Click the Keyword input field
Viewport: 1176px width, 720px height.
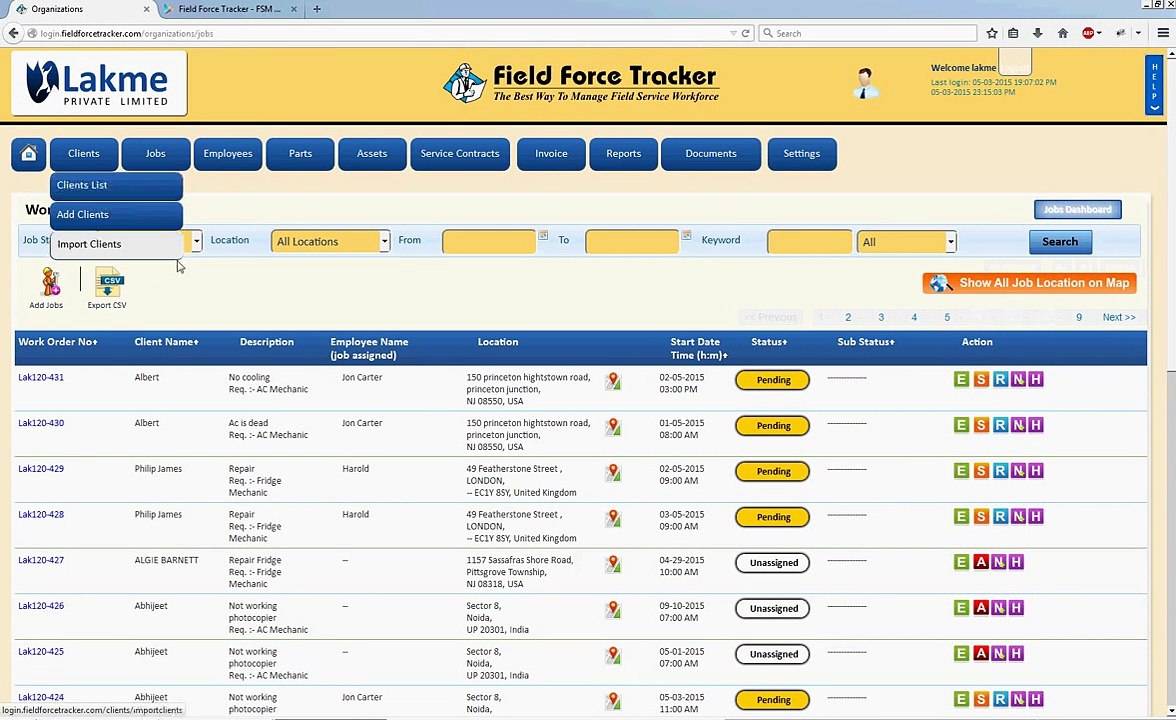pyautogui.click(x=809, y=242)
